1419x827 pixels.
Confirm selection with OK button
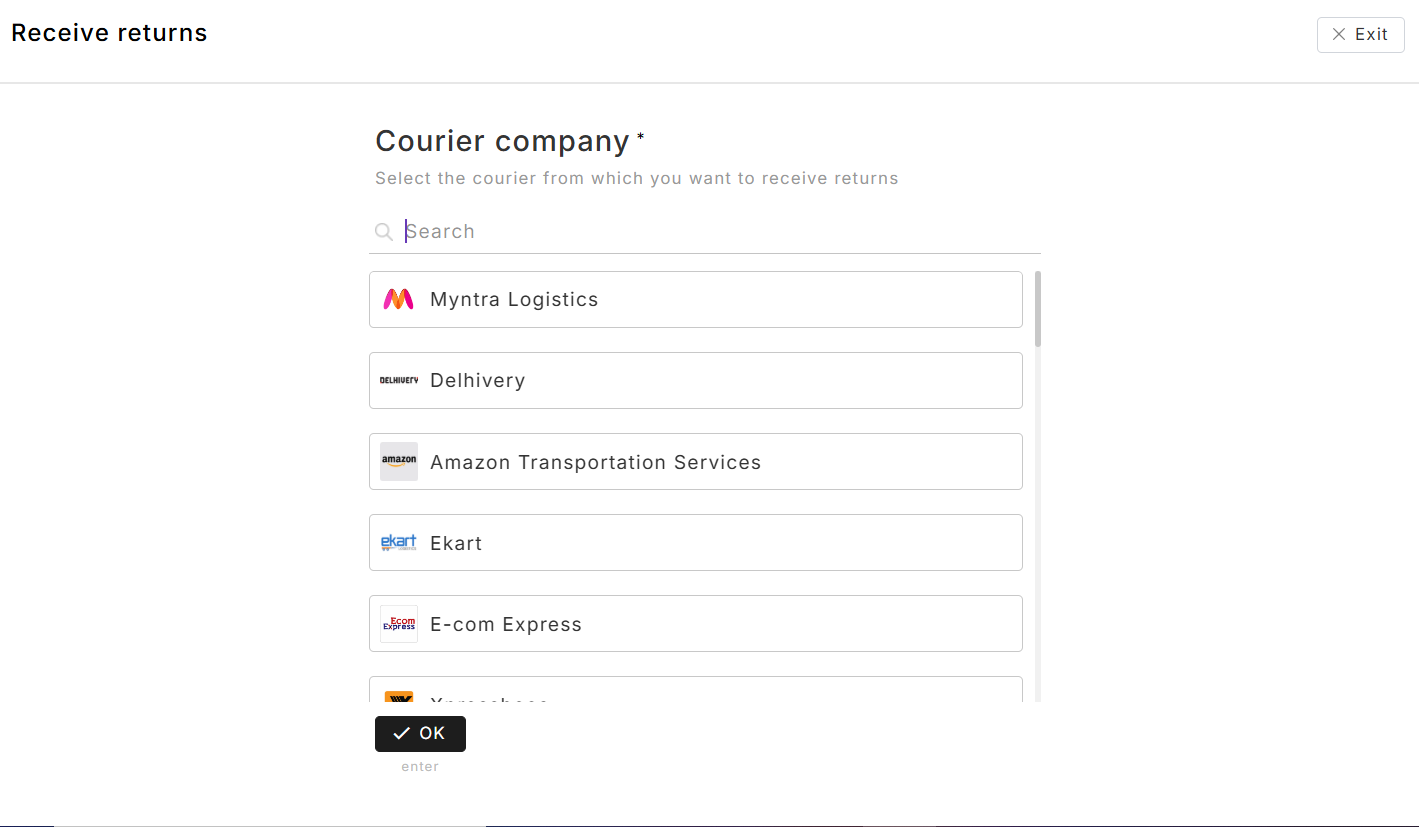[420, 734]
